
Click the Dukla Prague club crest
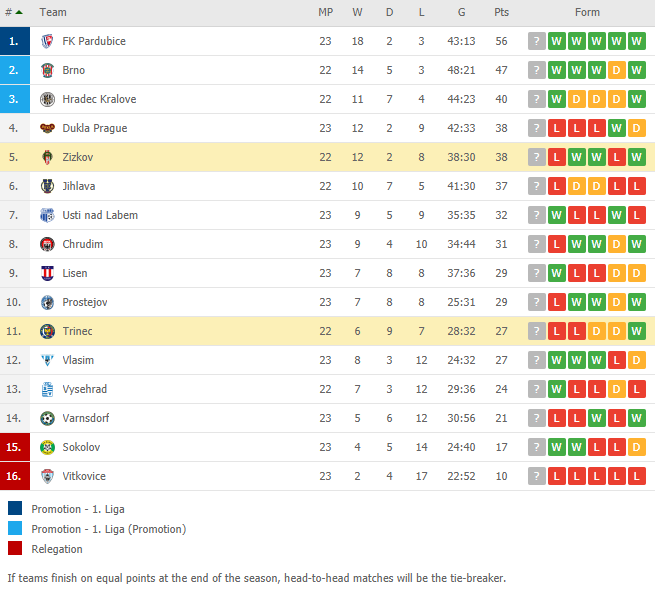click(47, 128)
